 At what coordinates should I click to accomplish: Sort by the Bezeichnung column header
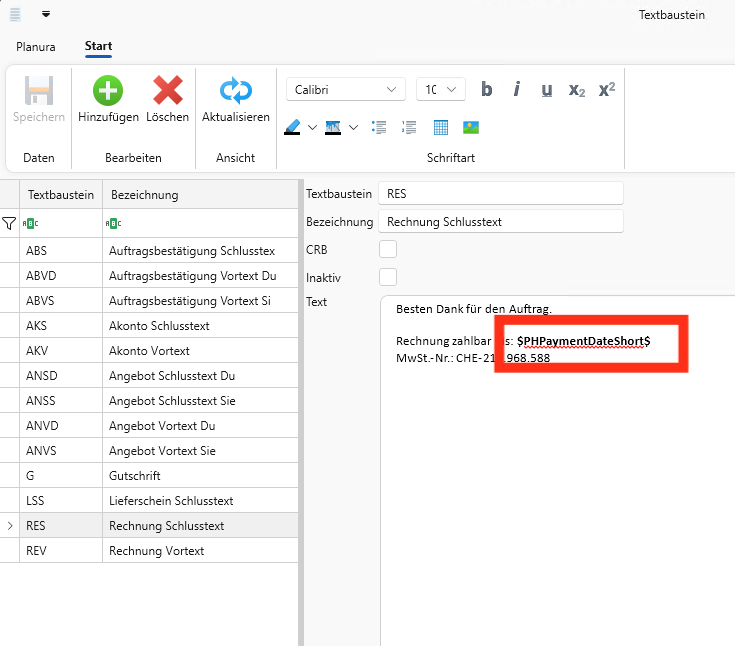200,195
